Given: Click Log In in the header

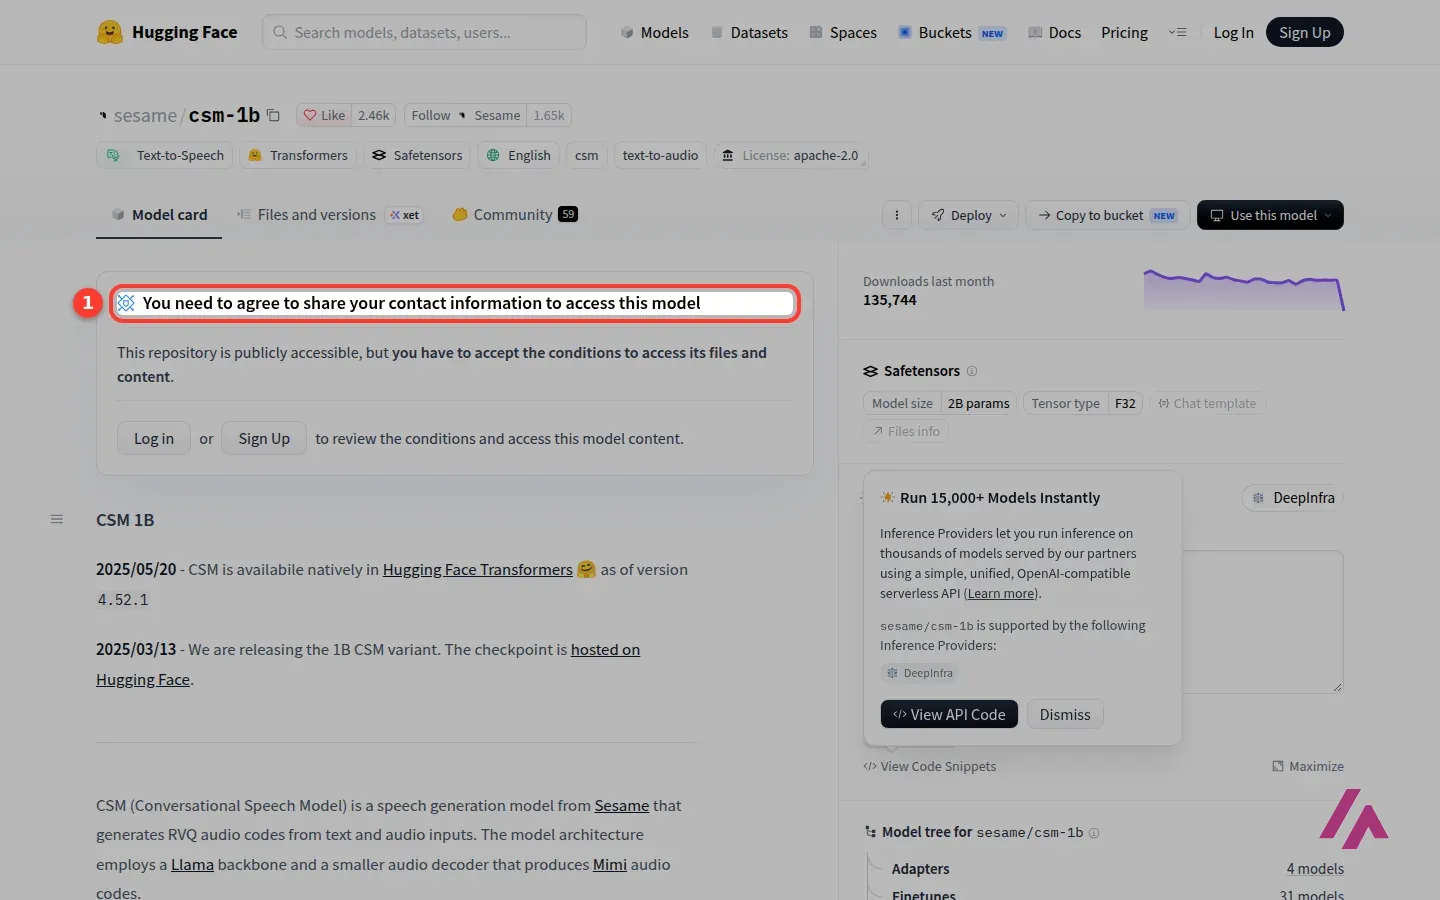Looking at the screenshot, I should [1233, 32].
